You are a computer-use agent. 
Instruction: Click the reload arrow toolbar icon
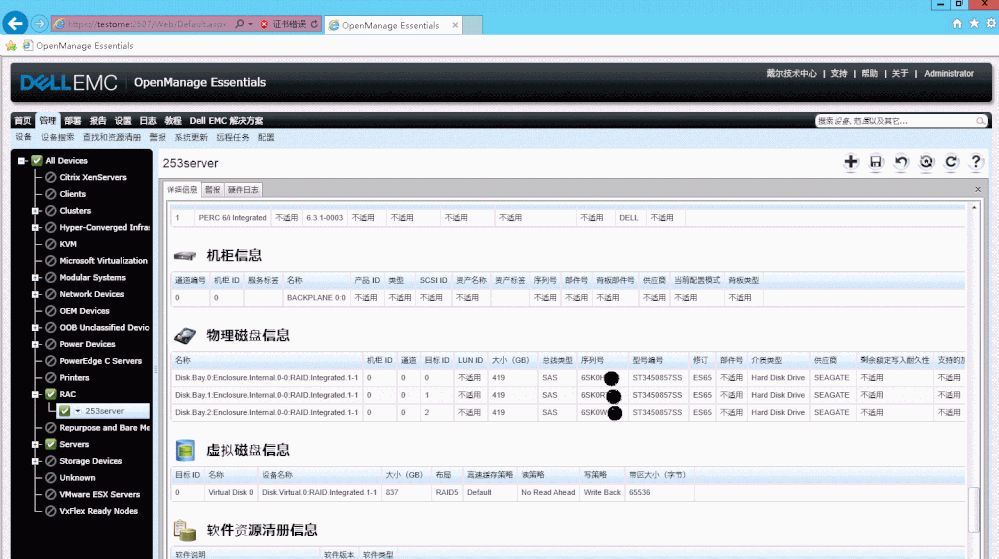pyautogui.click(x=951, y=162)
